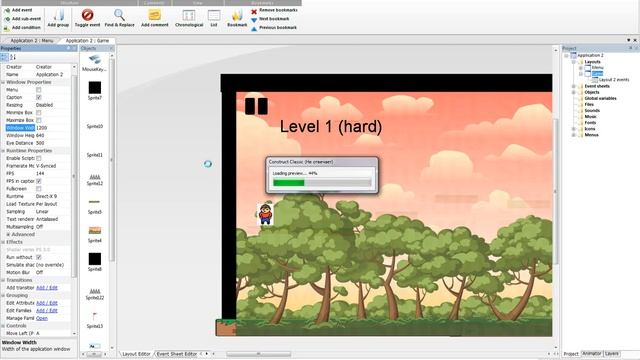
Task: Collapse the Window Properties section
Action: coord(3,82)
